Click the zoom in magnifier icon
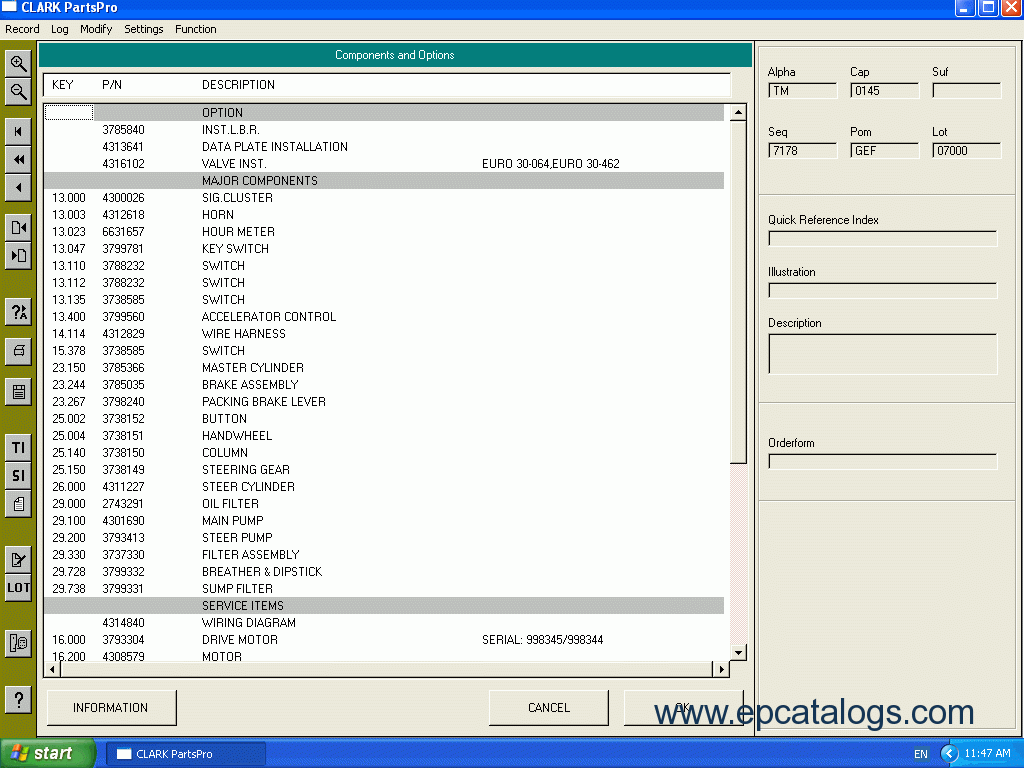The image size is (1024, 768). pos(18,63)
